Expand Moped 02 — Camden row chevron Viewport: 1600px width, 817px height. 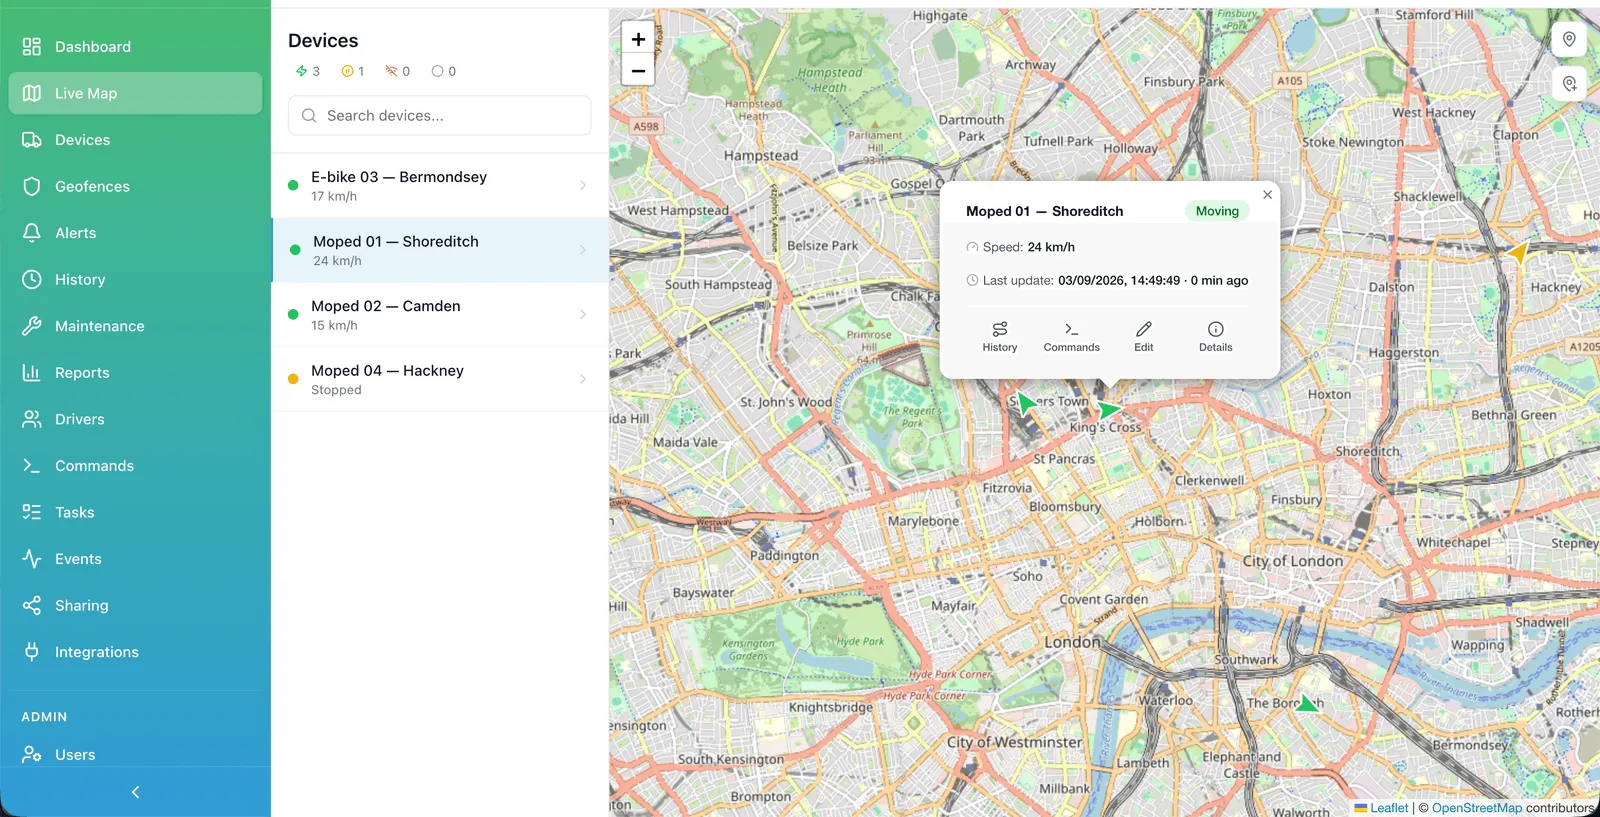pyautogui.click(x=583, y=314)
